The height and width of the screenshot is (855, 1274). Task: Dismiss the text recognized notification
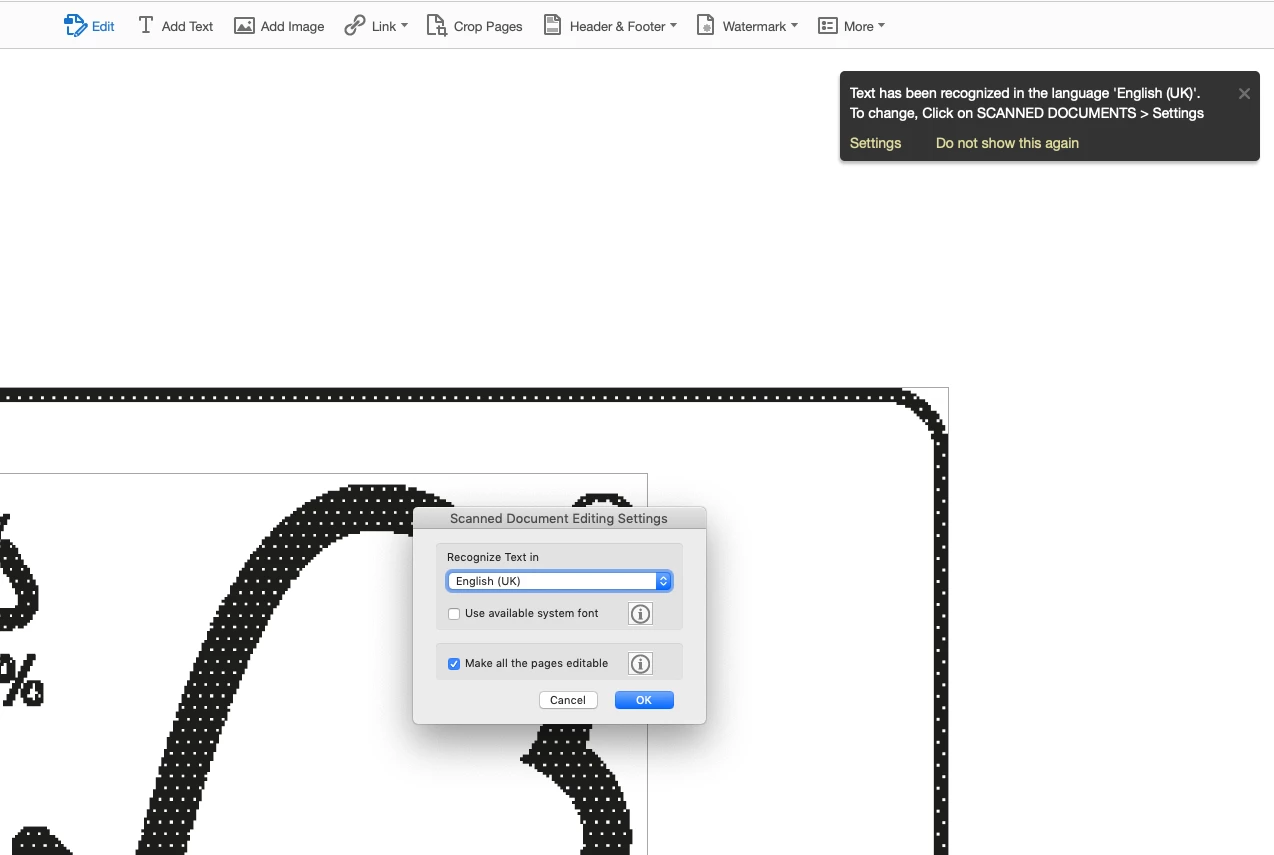[x=1244, y=94]
